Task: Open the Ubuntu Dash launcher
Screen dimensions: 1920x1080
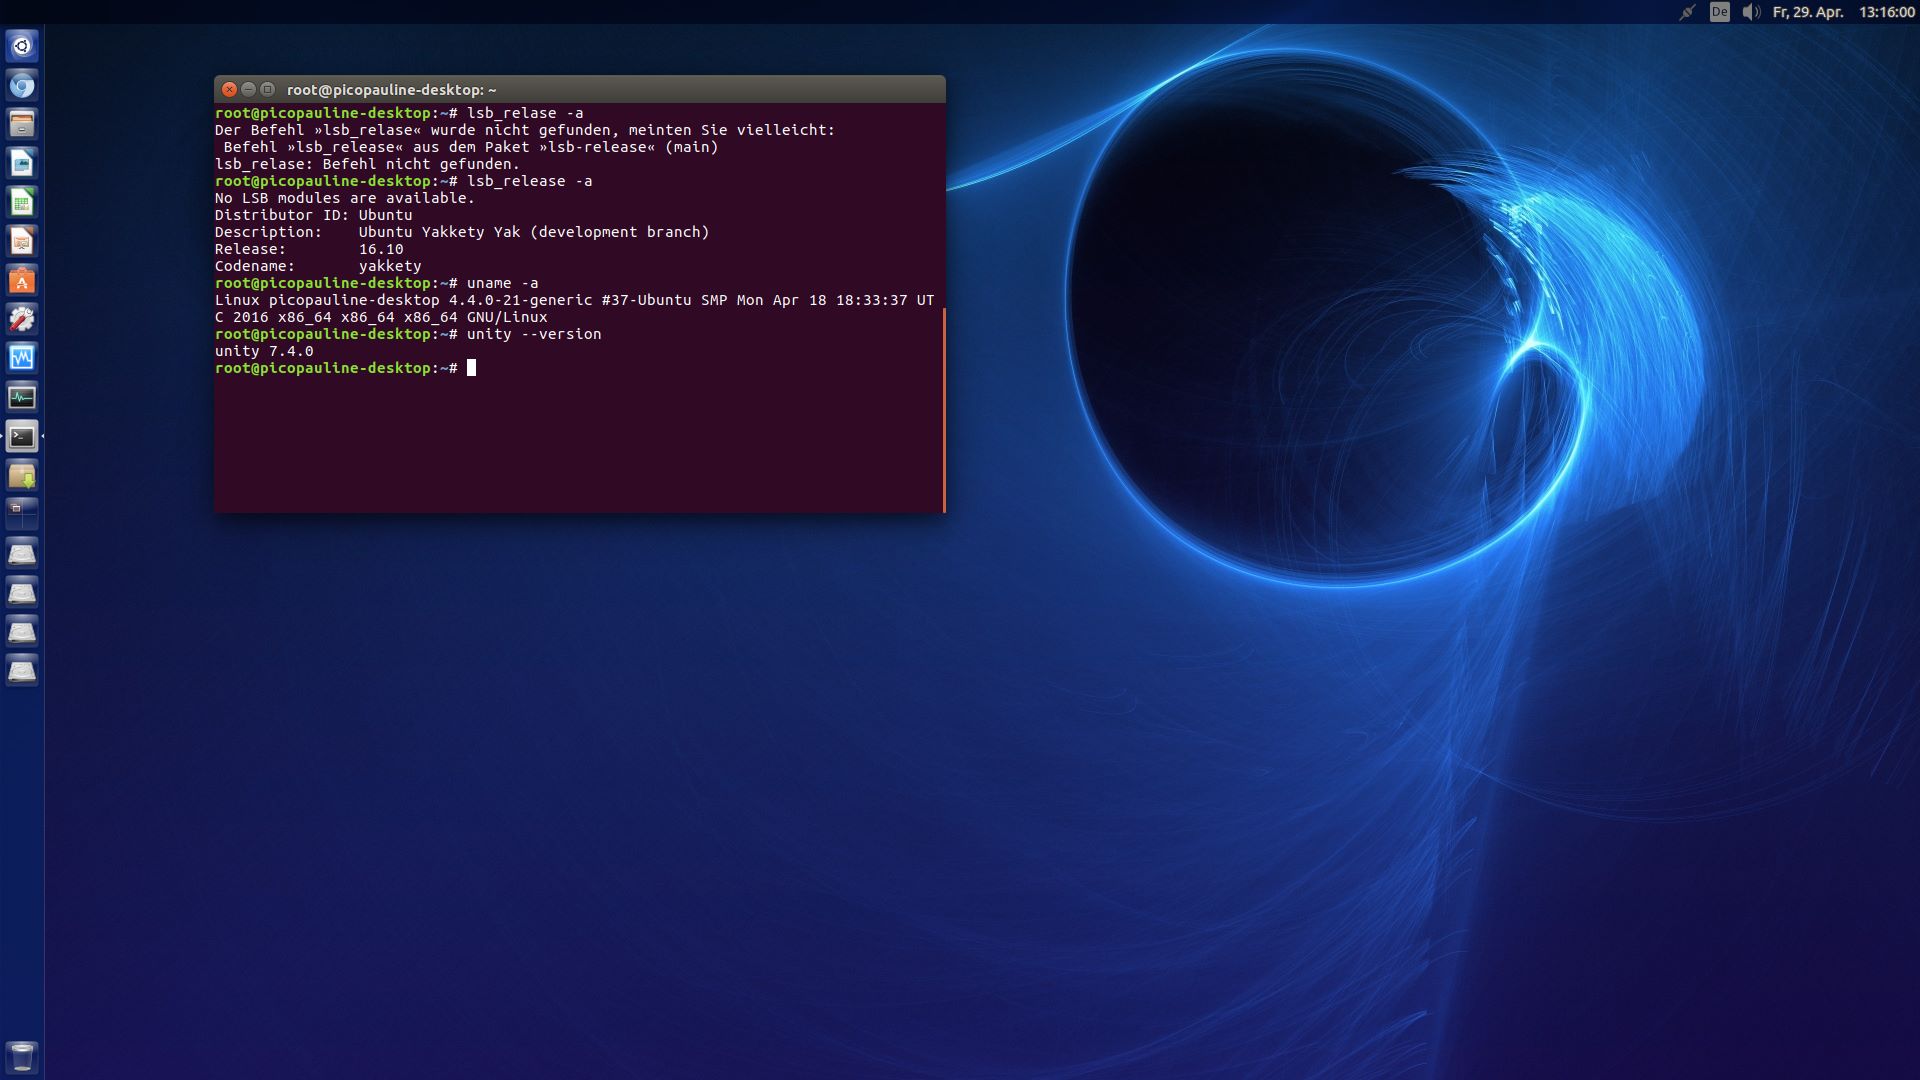Action: tap(22, 46)
